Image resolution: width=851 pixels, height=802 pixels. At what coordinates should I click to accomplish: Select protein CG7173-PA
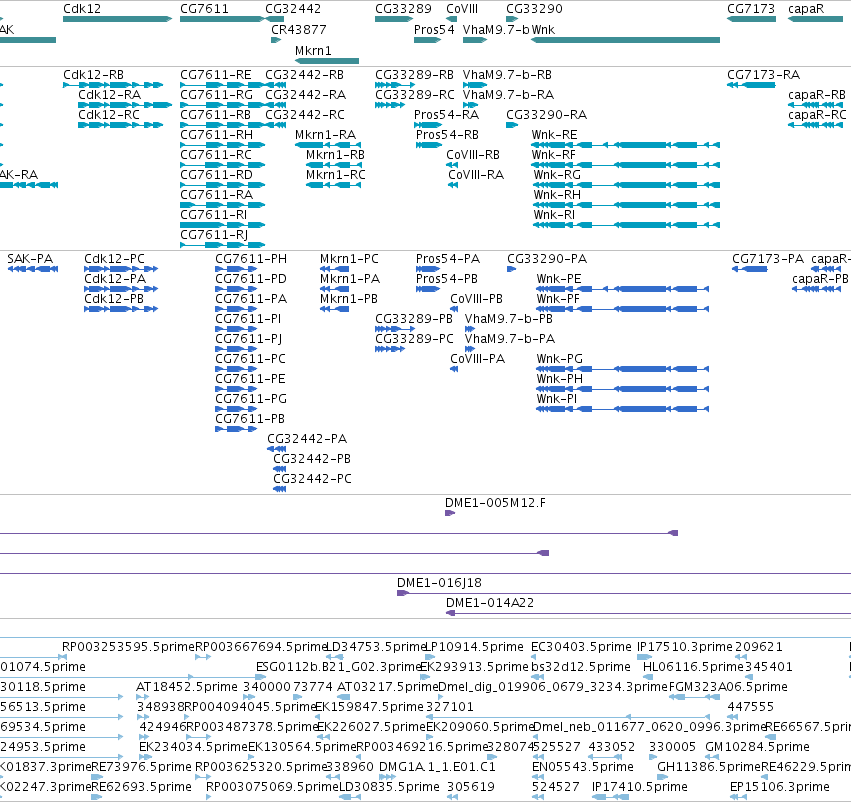click(768, 258)
